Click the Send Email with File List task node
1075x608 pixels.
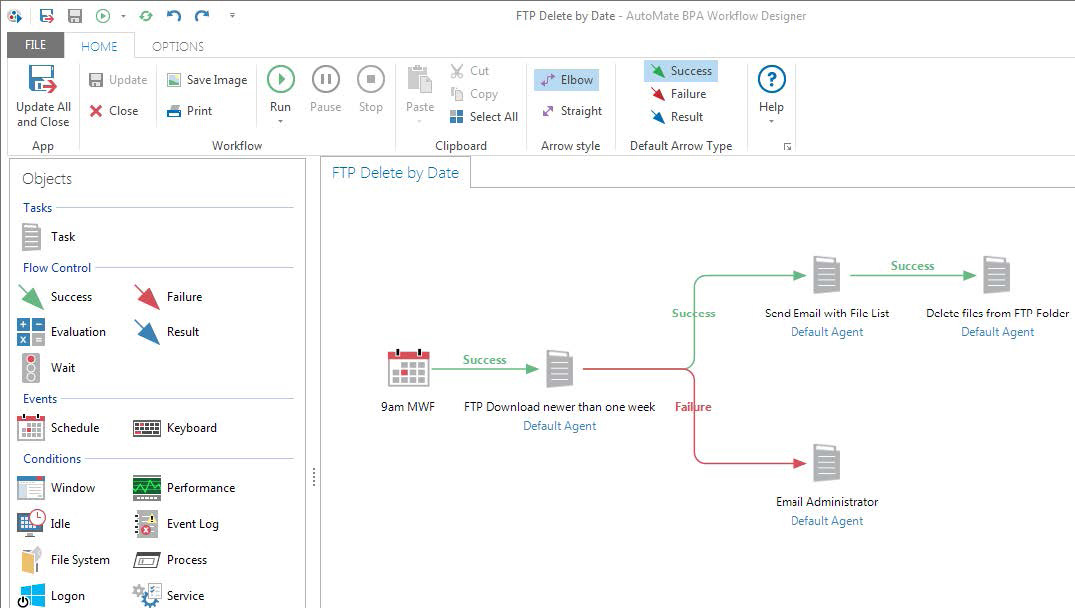pos(827,275)
